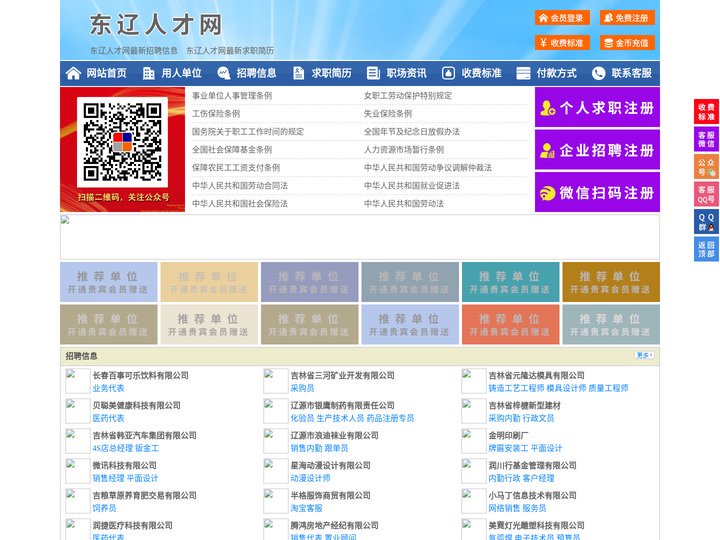Open 吉林省三河矿业开发有限公司 link

coord(343,375)
